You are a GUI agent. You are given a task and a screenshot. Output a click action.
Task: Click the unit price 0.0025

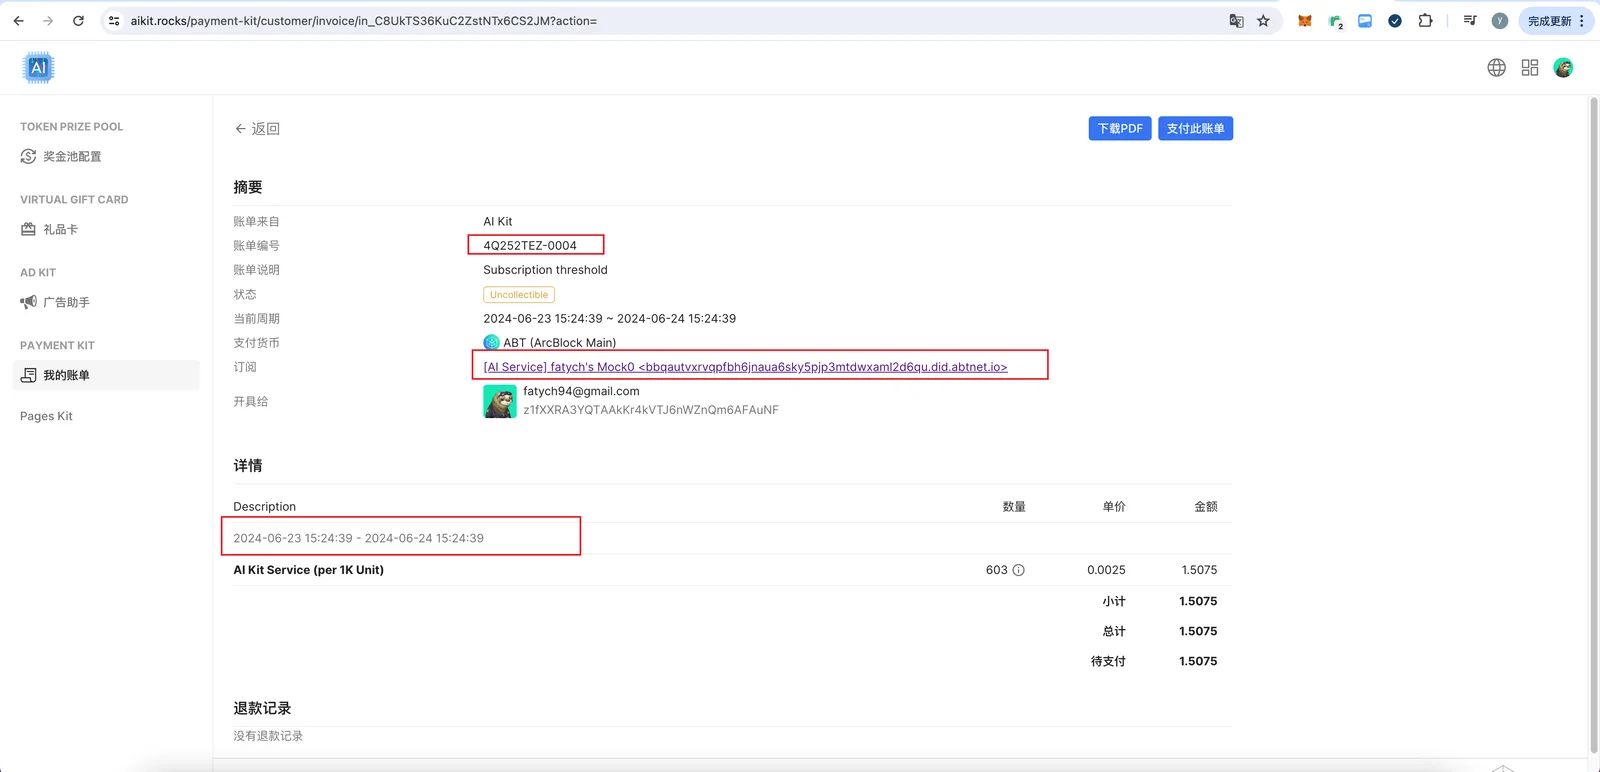(1106, 570)
